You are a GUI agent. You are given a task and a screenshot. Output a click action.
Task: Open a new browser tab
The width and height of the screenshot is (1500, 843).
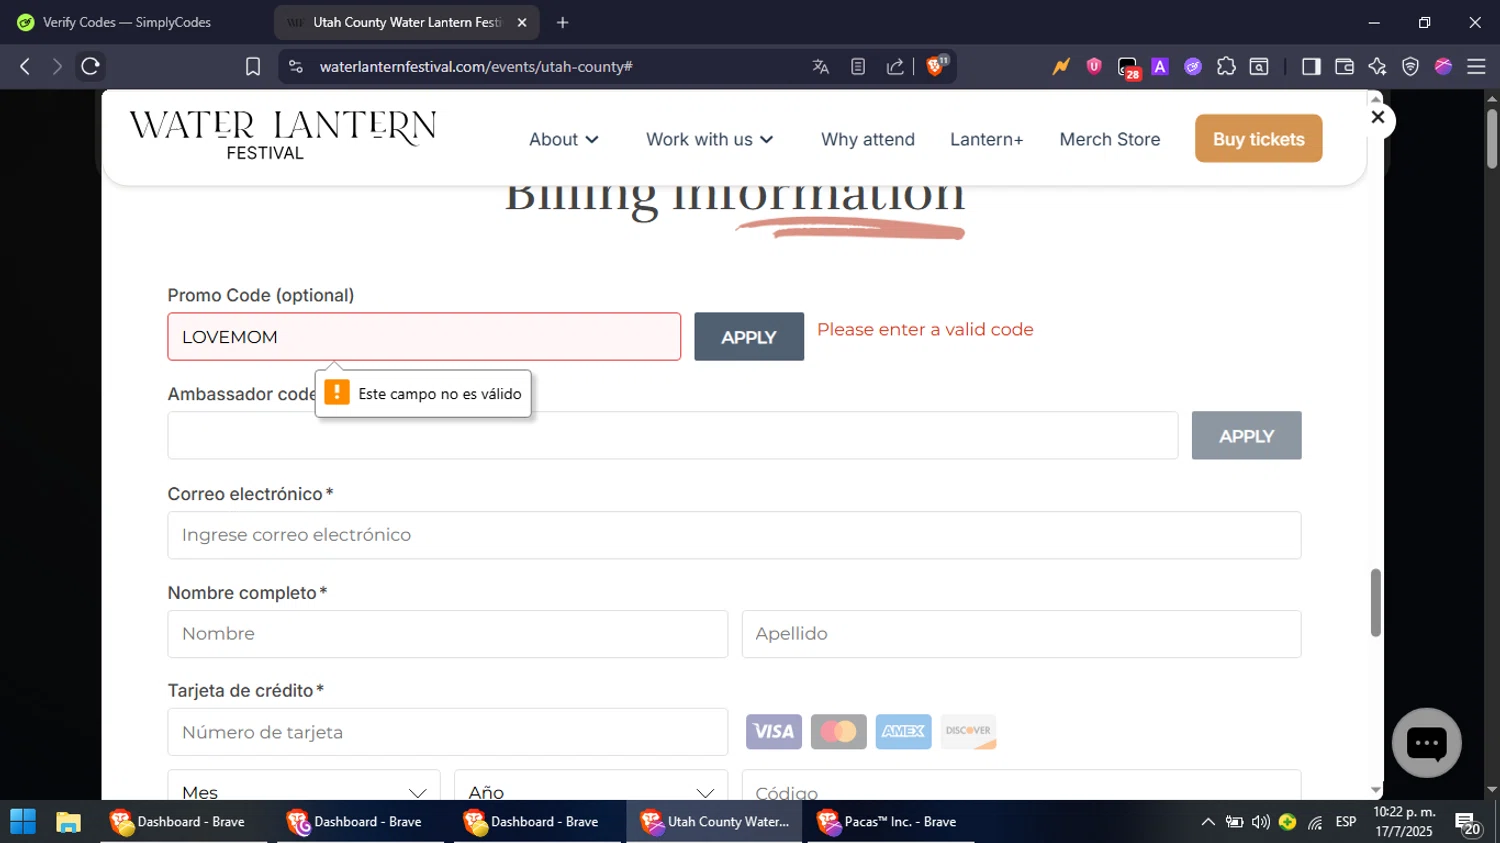tap(563, 22)
